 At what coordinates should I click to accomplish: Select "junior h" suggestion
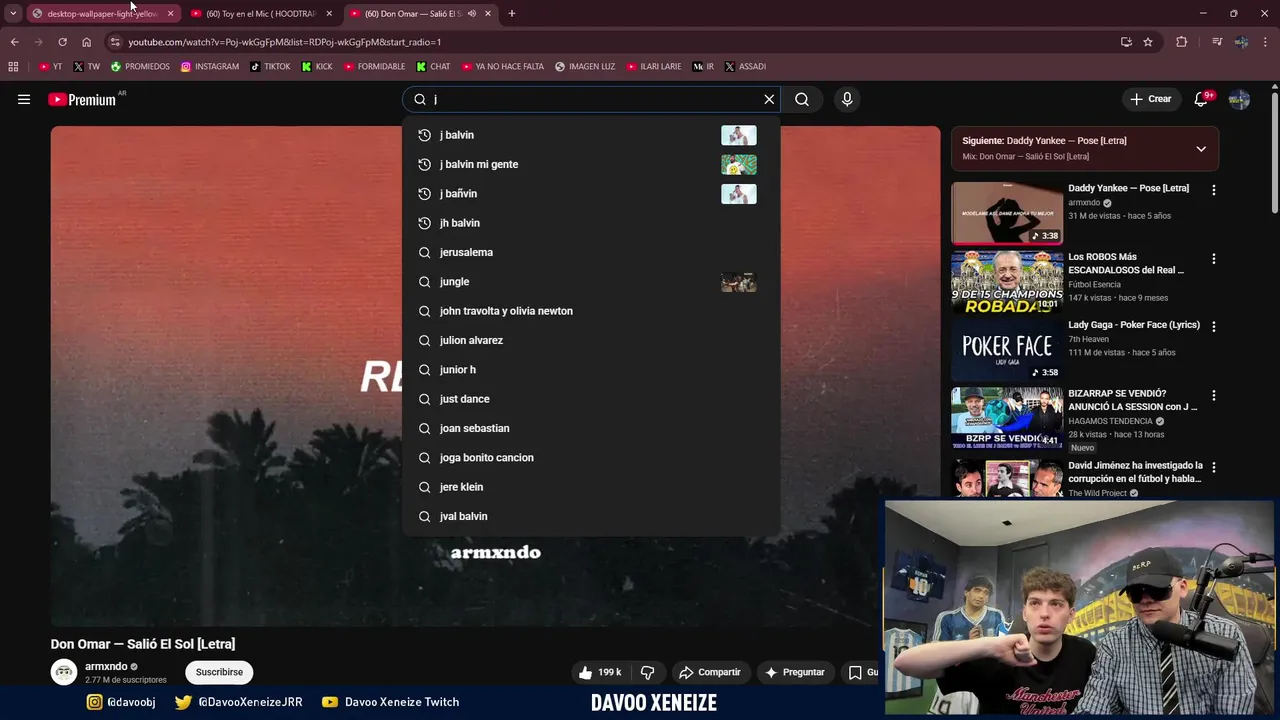pos(591,370)
